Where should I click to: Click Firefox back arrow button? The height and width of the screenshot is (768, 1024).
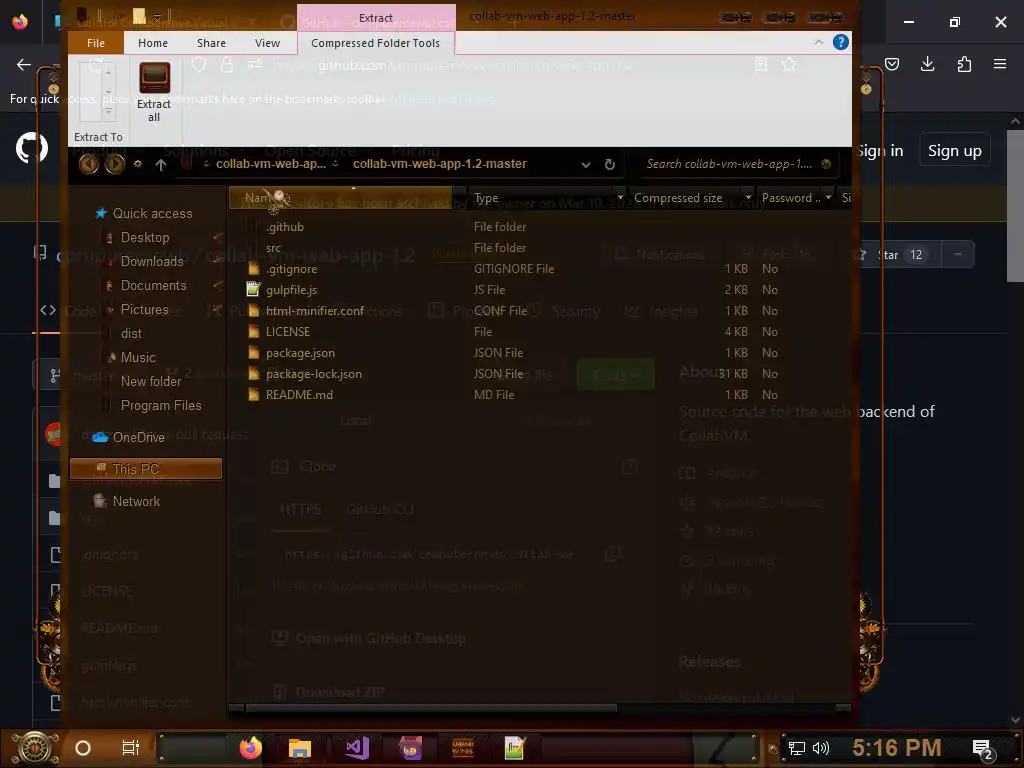(24, 64)
